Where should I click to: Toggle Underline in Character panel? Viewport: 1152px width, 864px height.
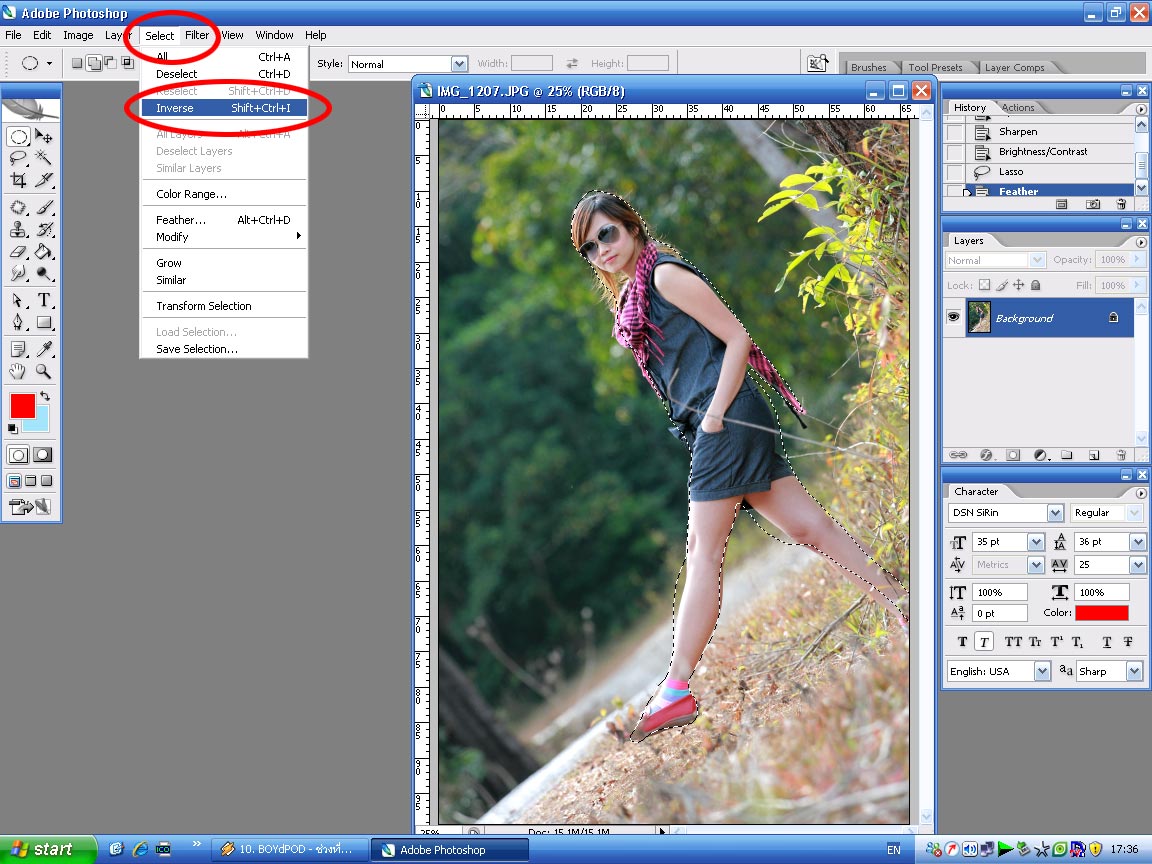point(1106,641)
